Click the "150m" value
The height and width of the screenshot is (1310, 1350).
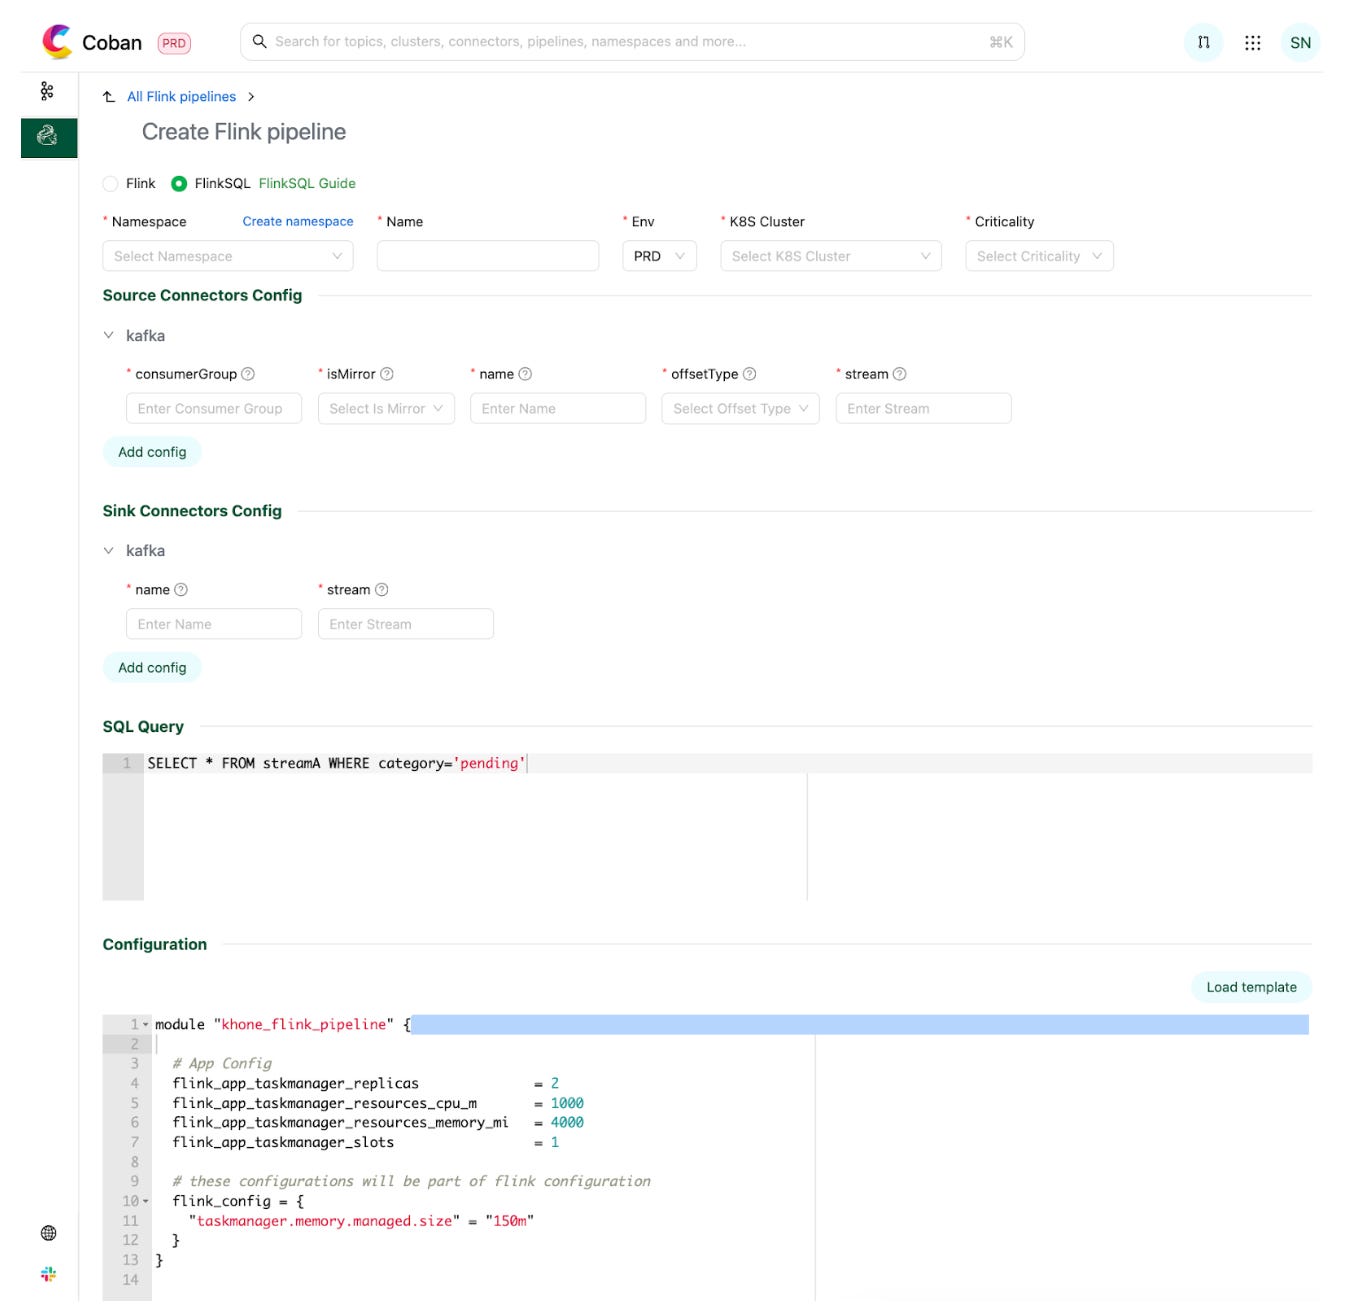tap(510, 1221)
